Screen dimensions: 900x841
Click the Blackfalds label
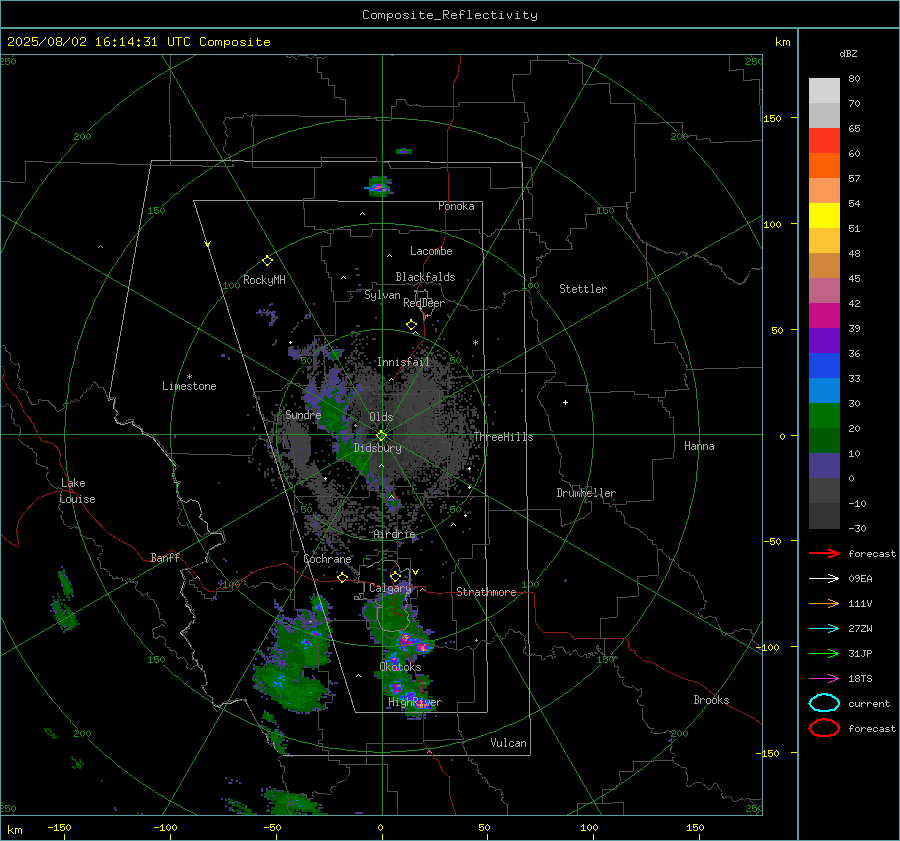[x=425, y=277]
